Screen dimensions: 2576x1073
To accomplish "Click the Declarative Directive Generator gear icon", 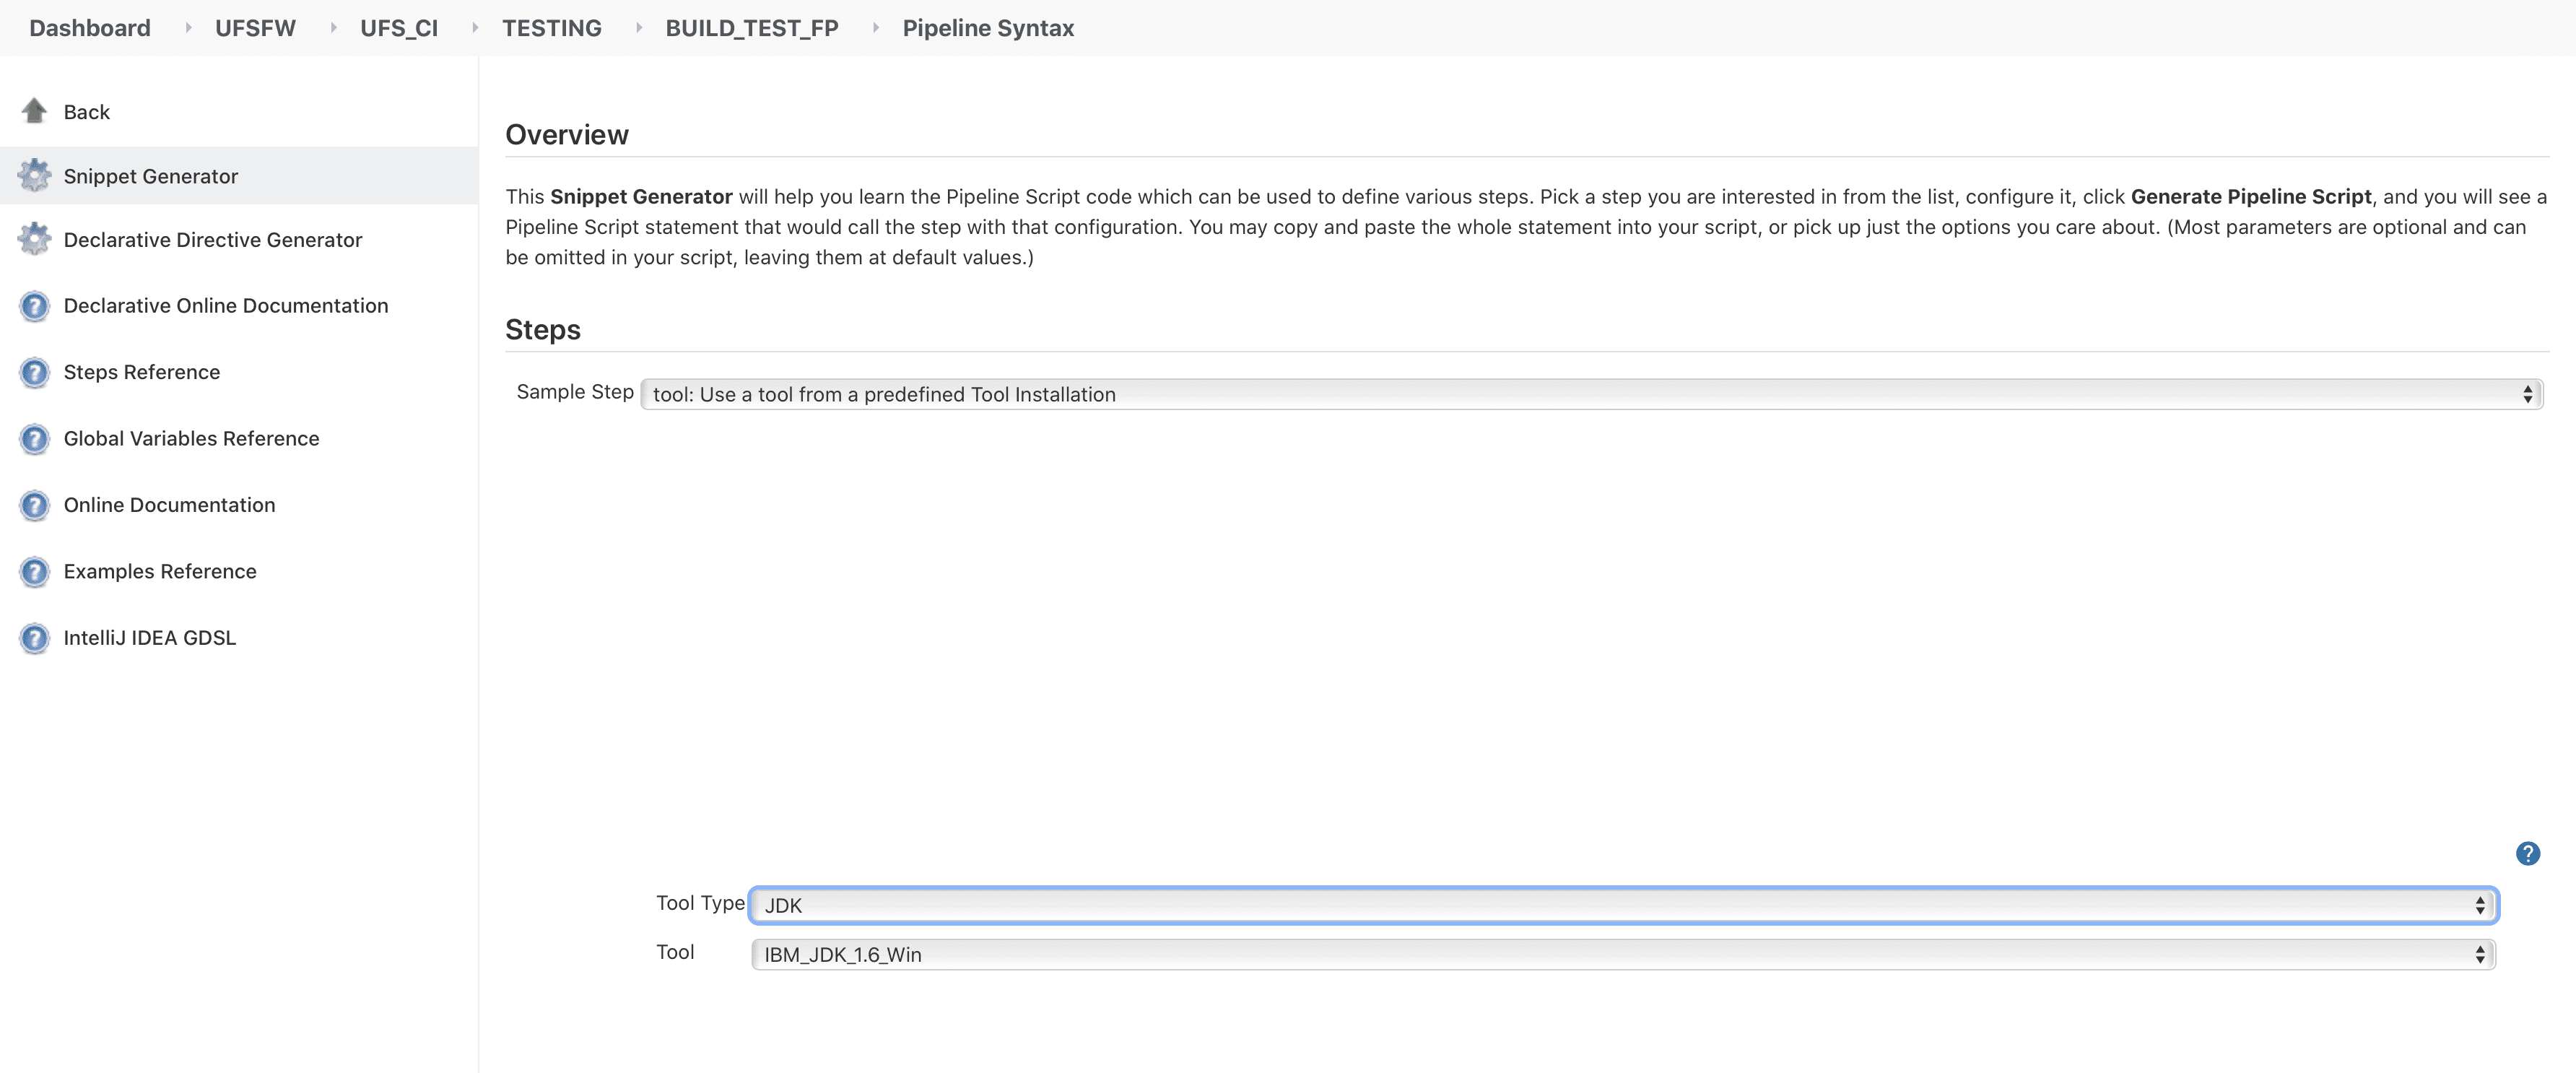I will tap(34, 240).
